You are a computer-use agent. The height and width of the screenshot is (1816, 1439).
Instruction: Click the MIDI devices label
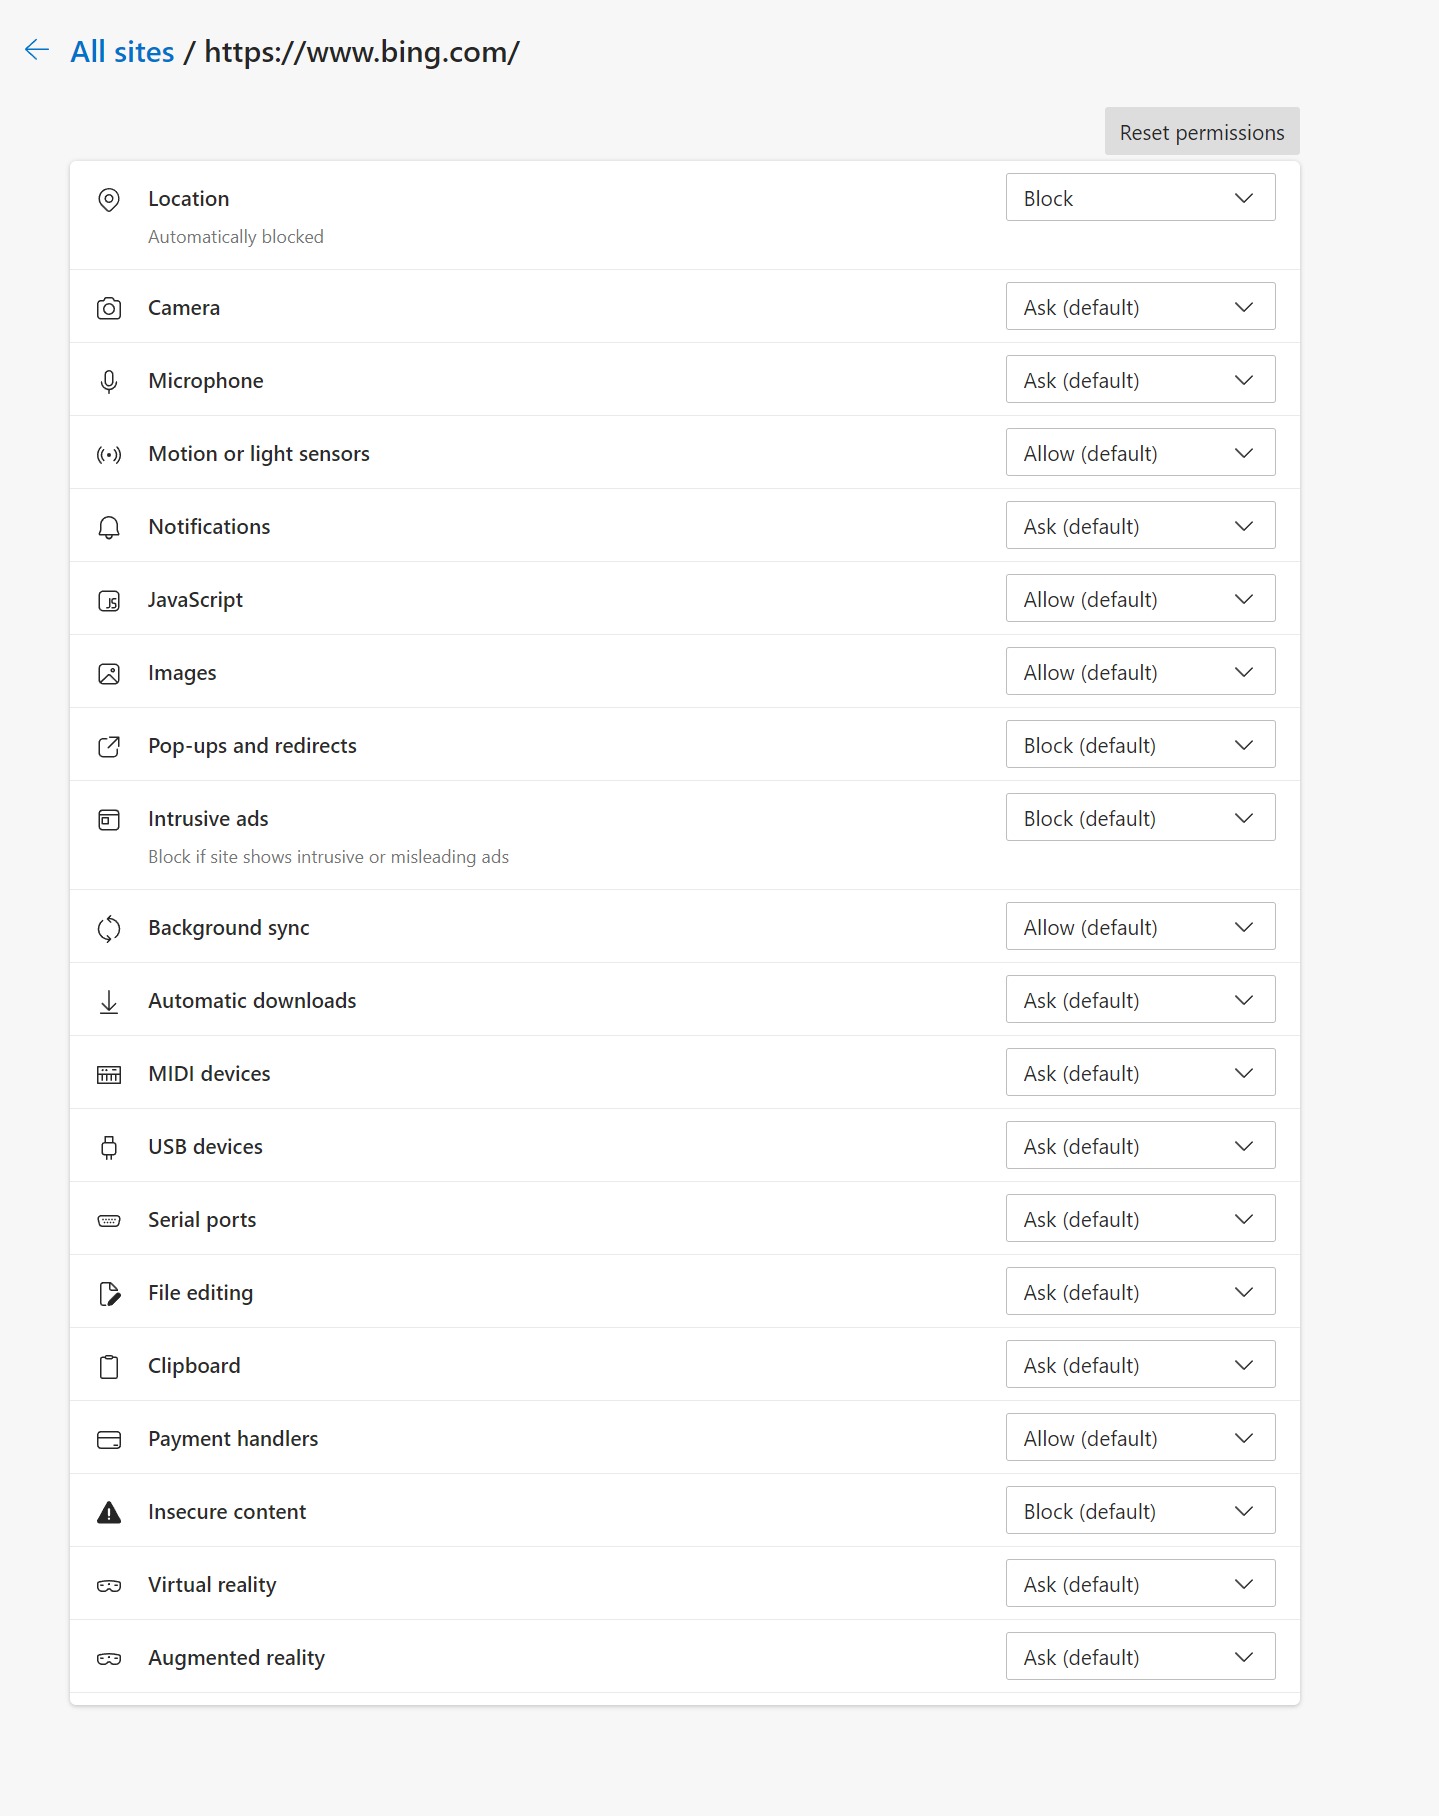[209, 1074]
